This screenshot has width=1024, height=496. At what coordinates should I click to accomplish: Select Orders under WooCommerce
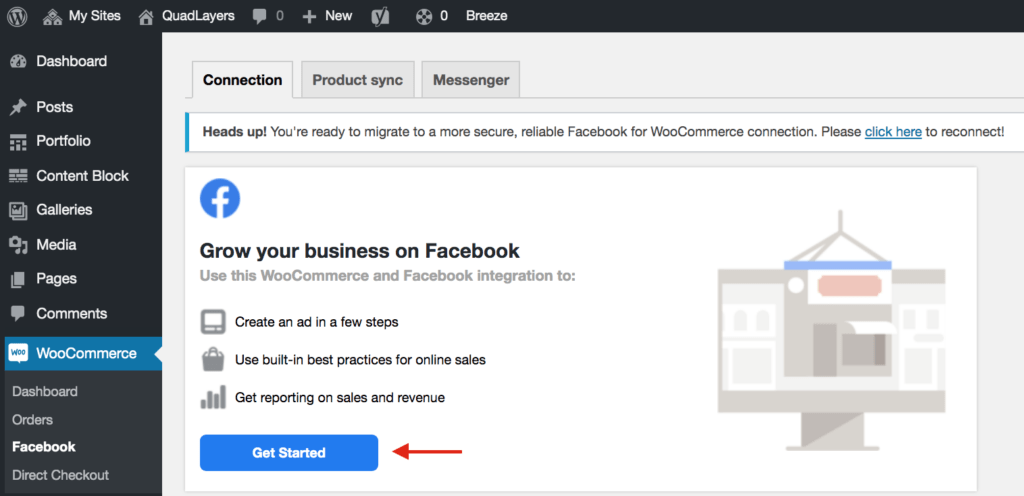(33, 420)
